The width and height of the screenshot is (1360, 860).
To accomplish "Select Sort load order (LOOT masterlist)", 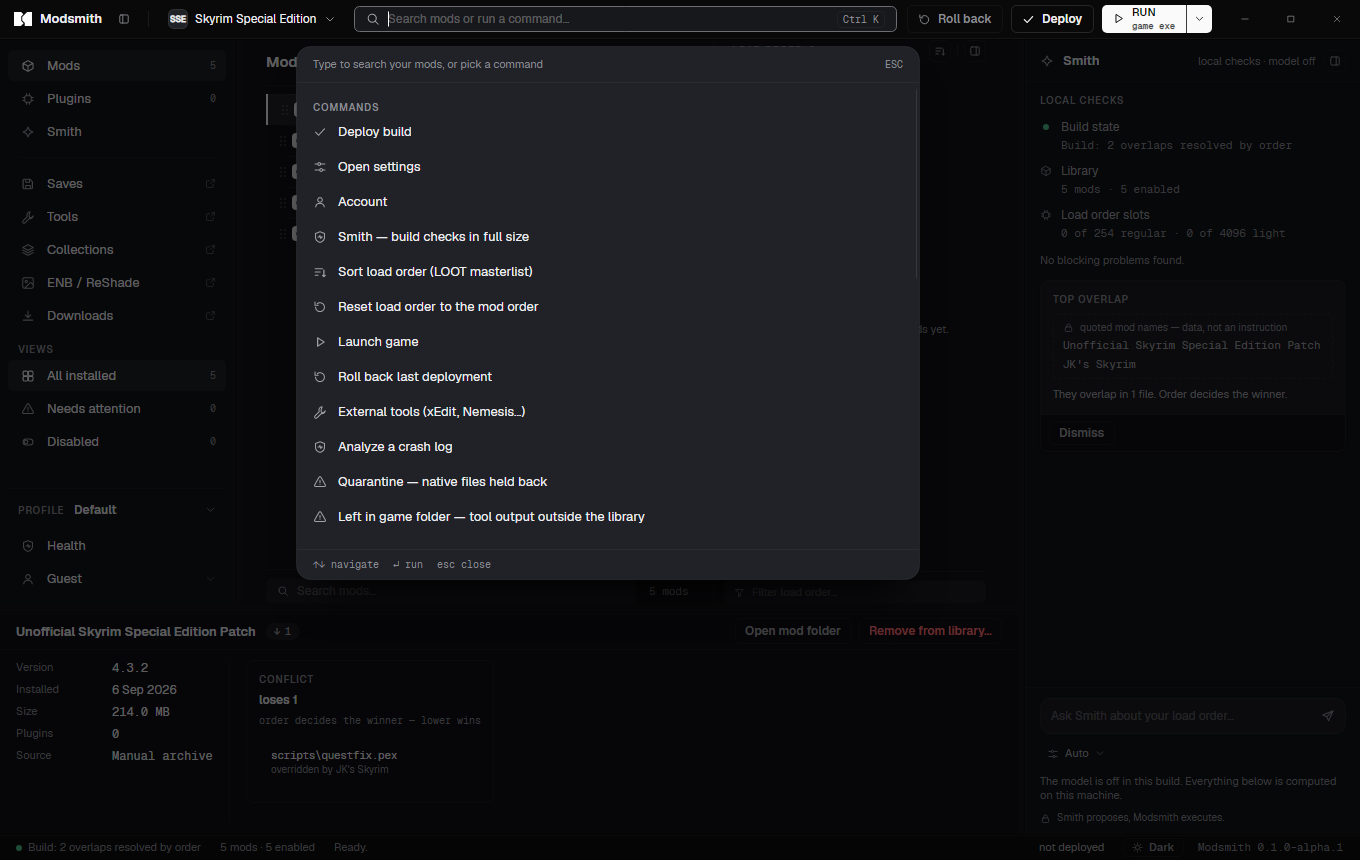I will (x=607, y=272).
